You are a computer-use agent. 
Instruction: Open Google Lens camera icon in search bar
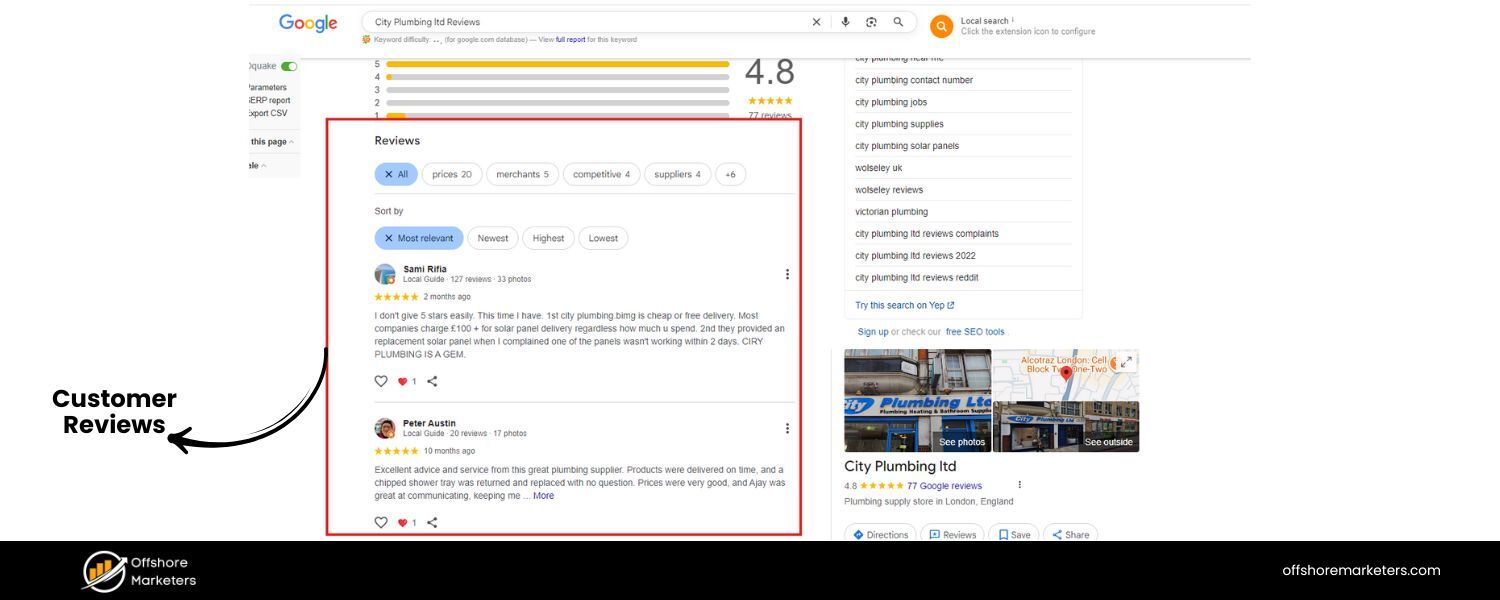870,21
